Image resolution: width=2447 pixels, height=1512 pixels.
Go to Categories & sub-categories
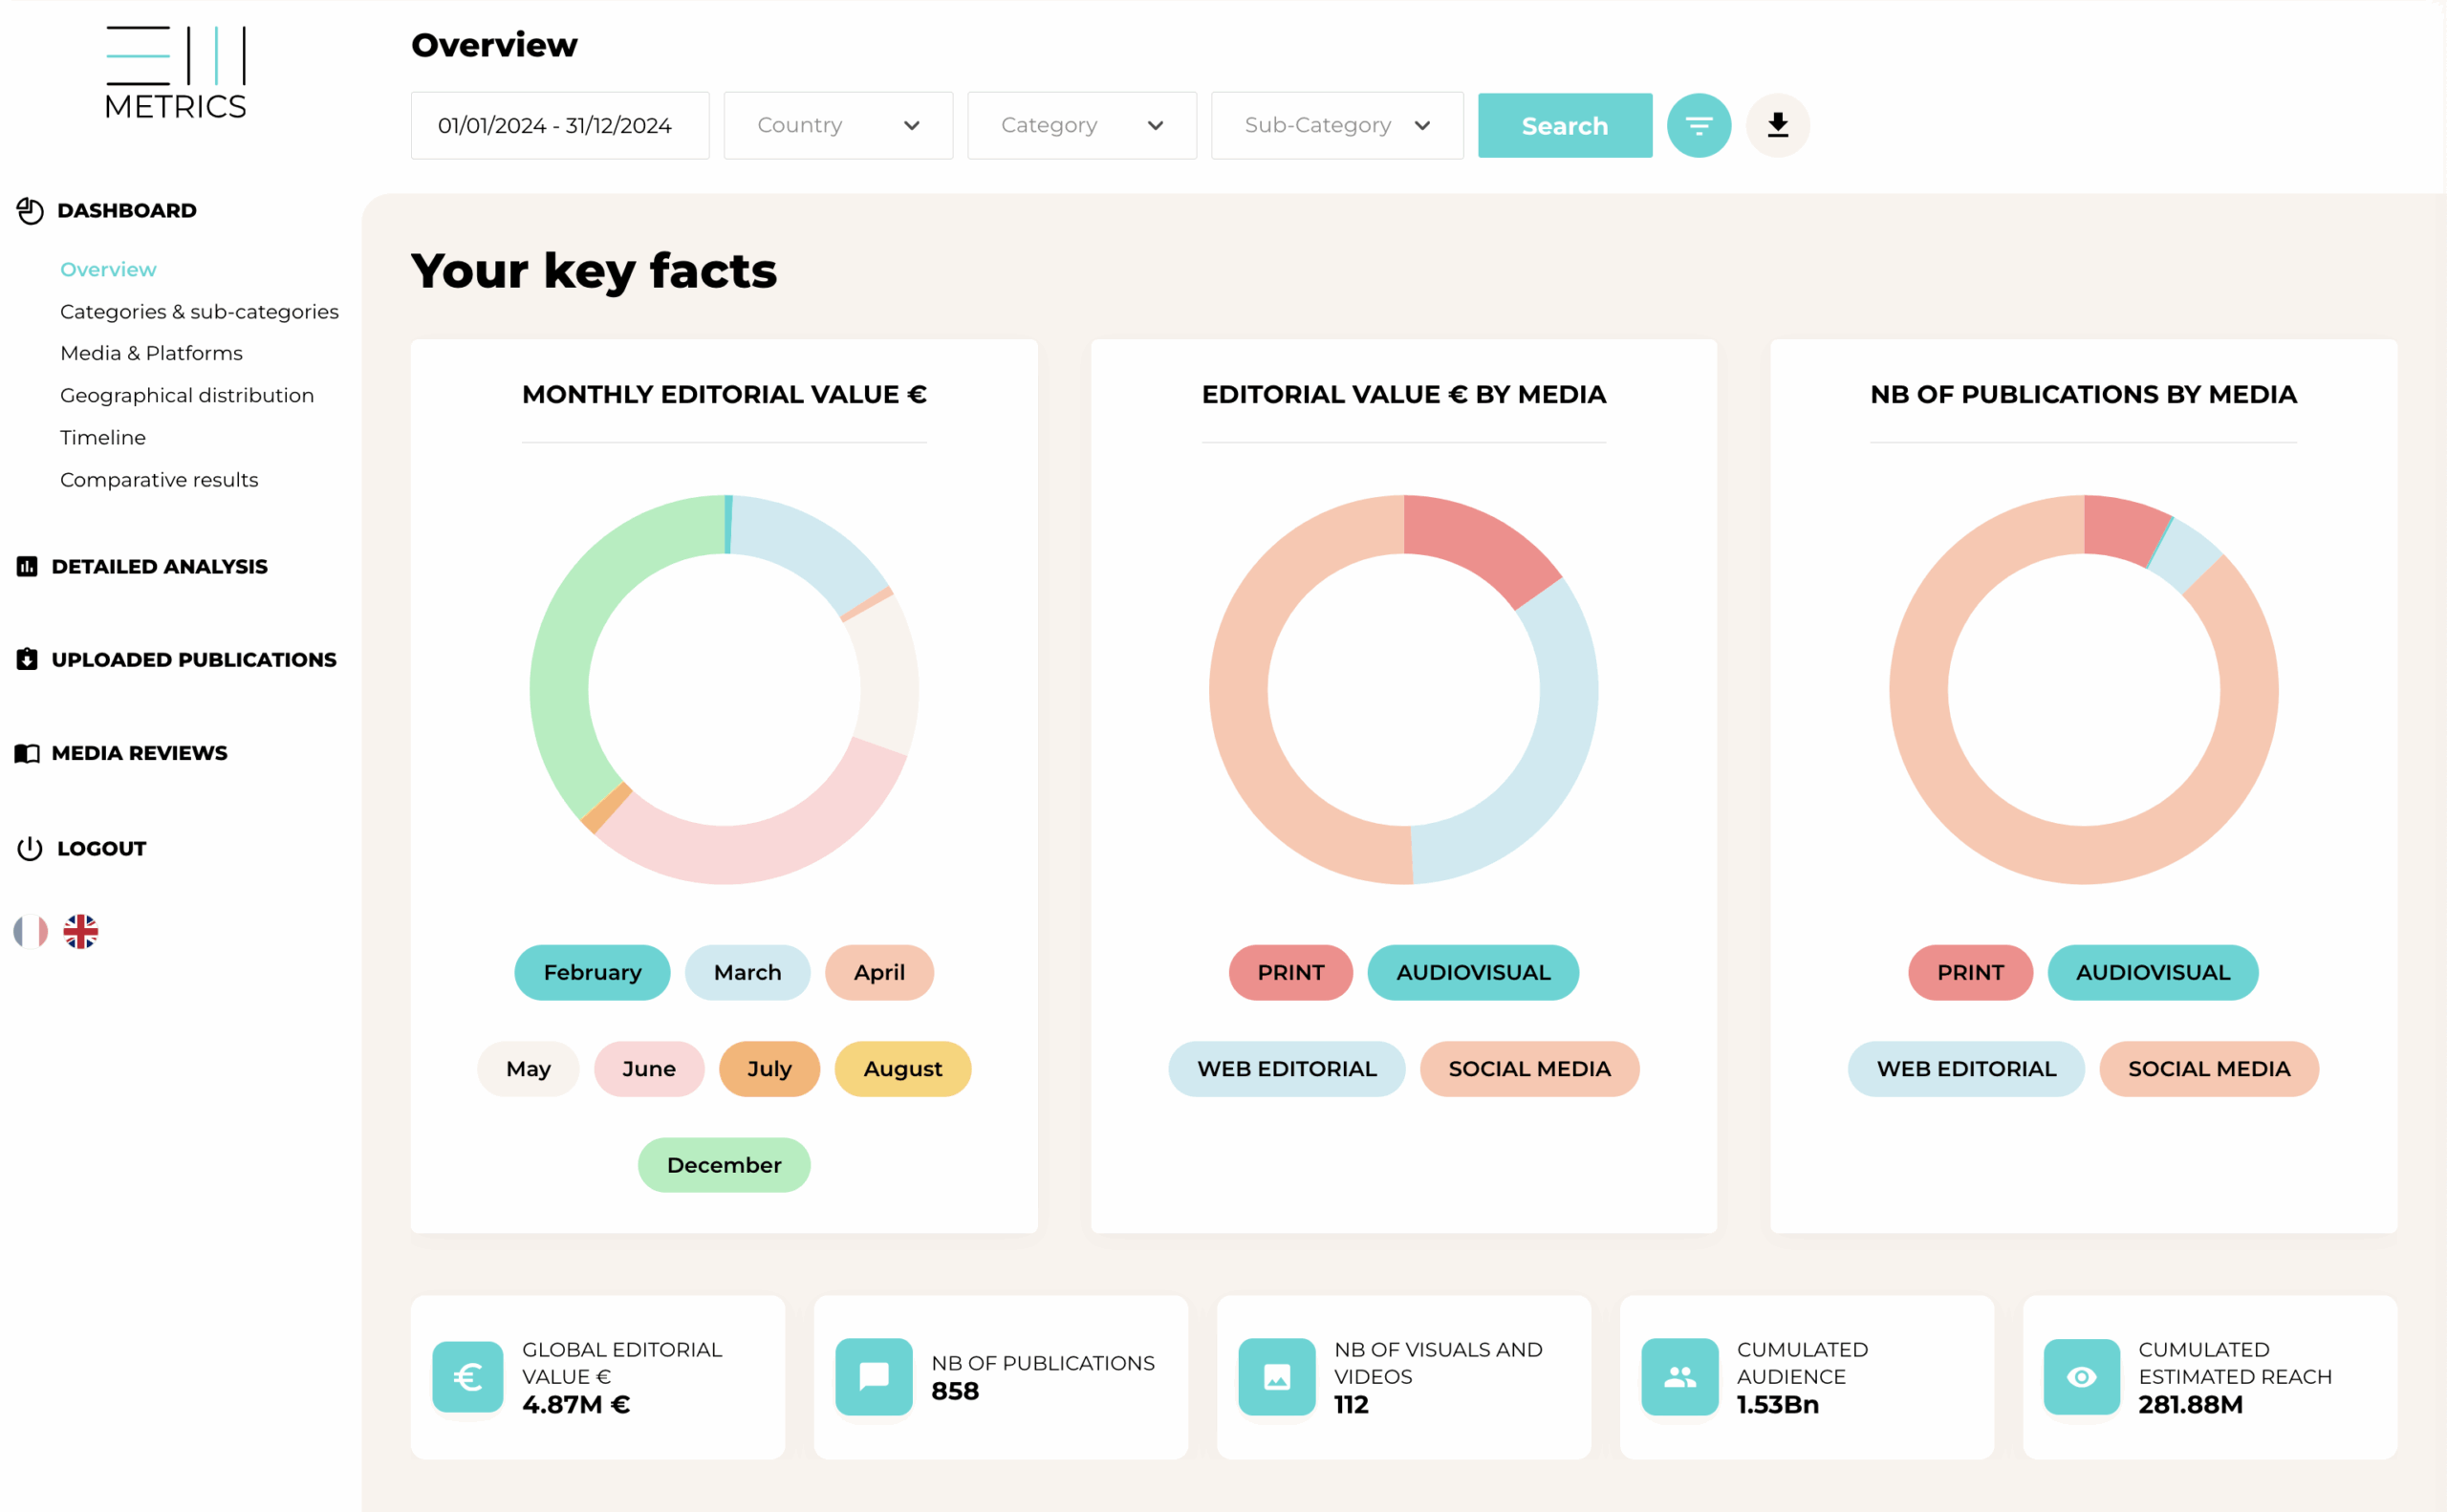pos(199,311)
